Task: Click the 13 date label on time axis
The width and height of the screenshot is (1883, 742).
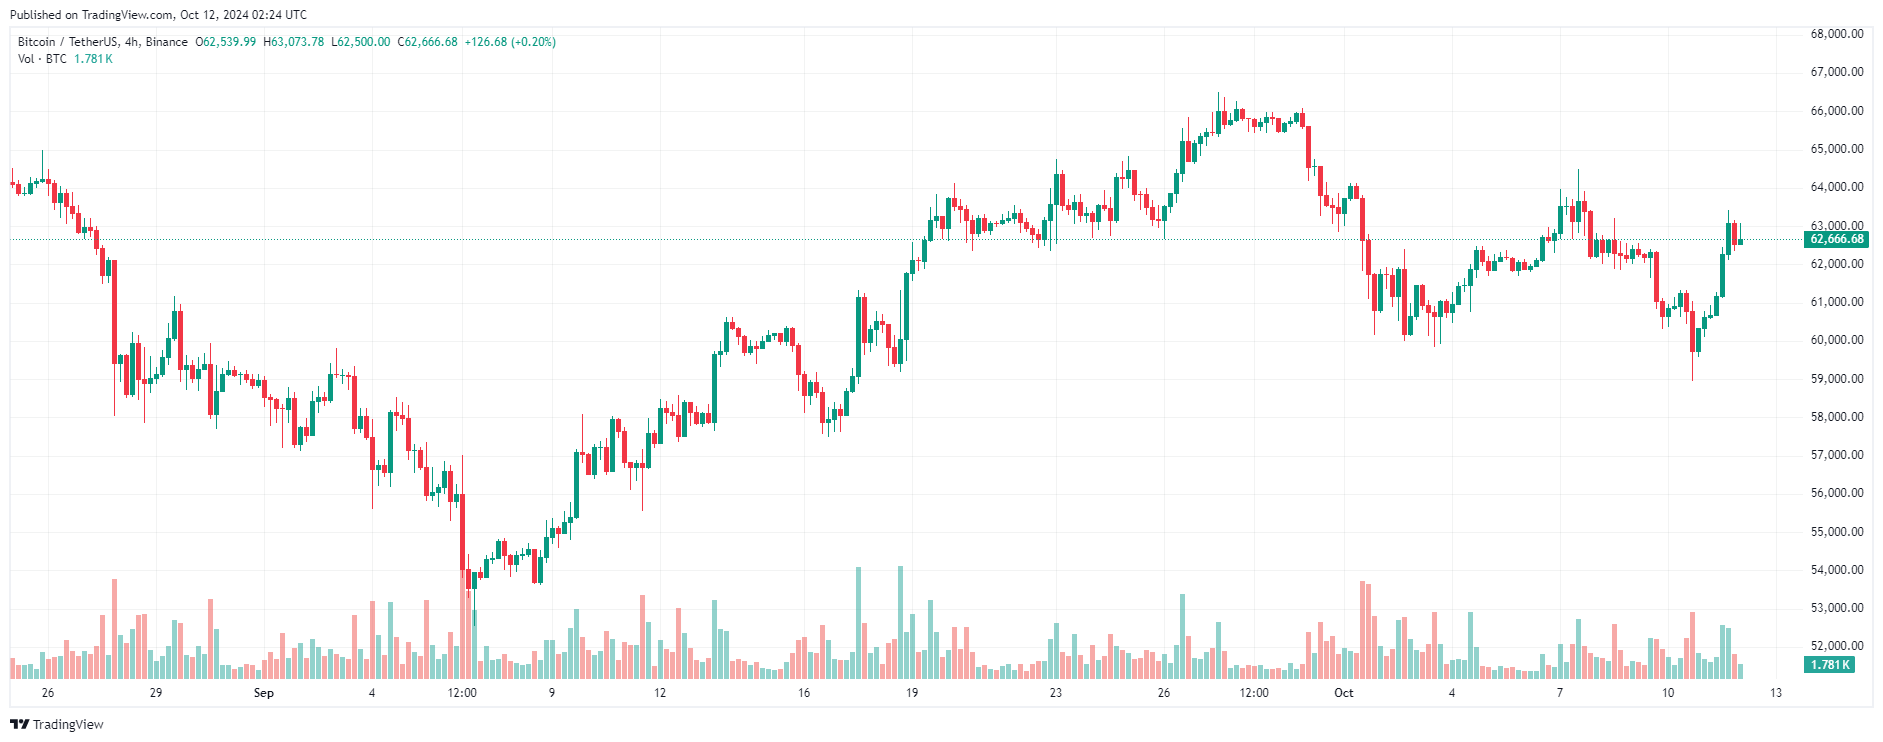Action: 1776,693
